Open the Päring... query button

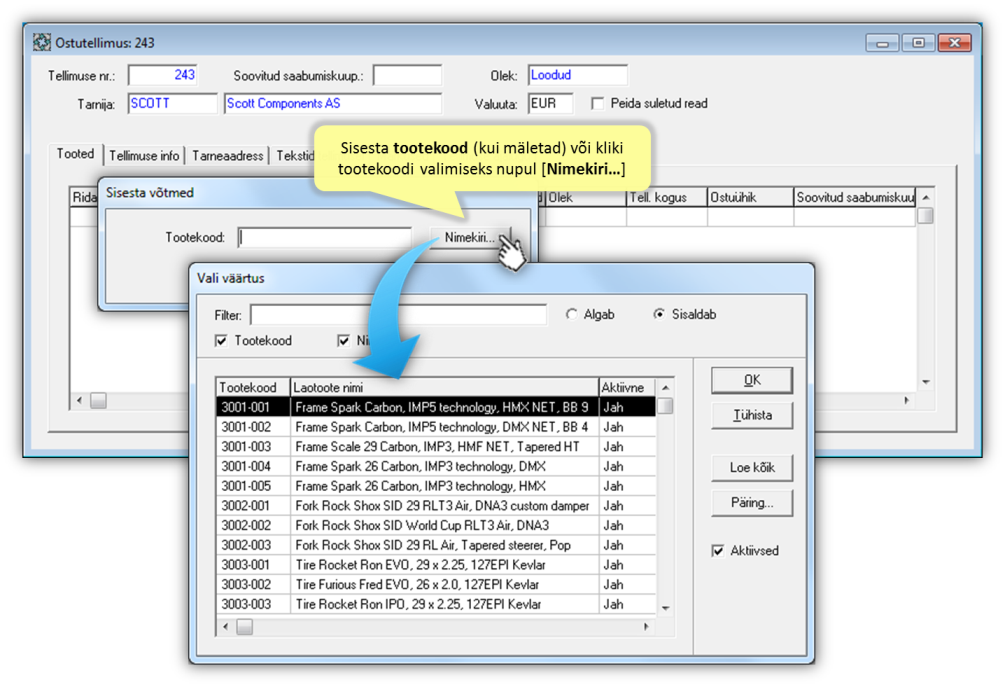pyautogui.click(x=752, y=503)
